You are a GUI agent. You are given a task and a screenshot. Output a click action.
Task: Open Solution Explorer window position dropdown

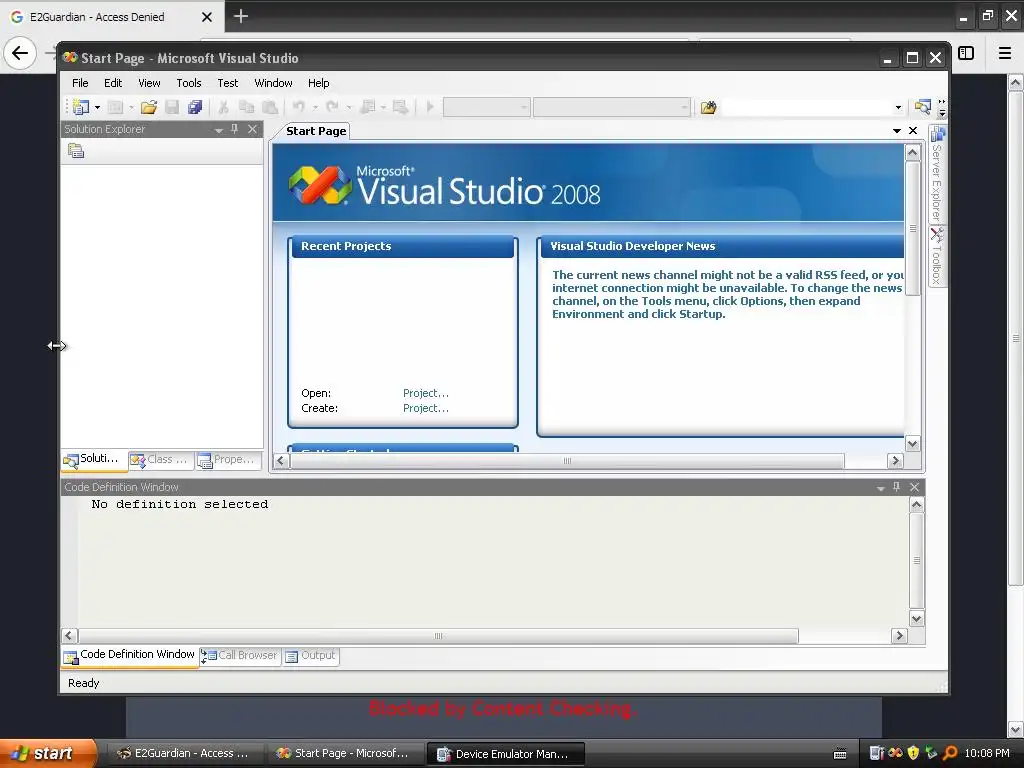pos(219,130)
